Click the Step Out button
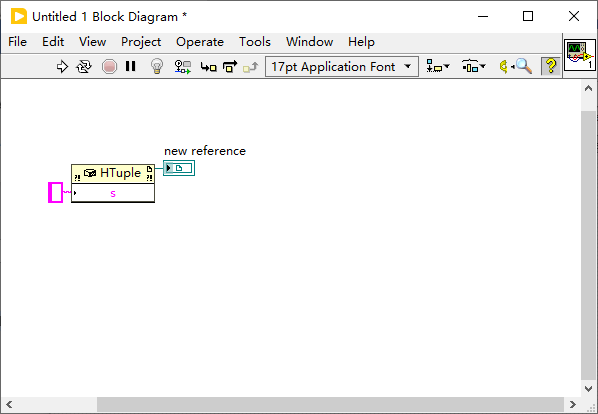This screenshot has height=414, width=598. (x=251, y=67)
